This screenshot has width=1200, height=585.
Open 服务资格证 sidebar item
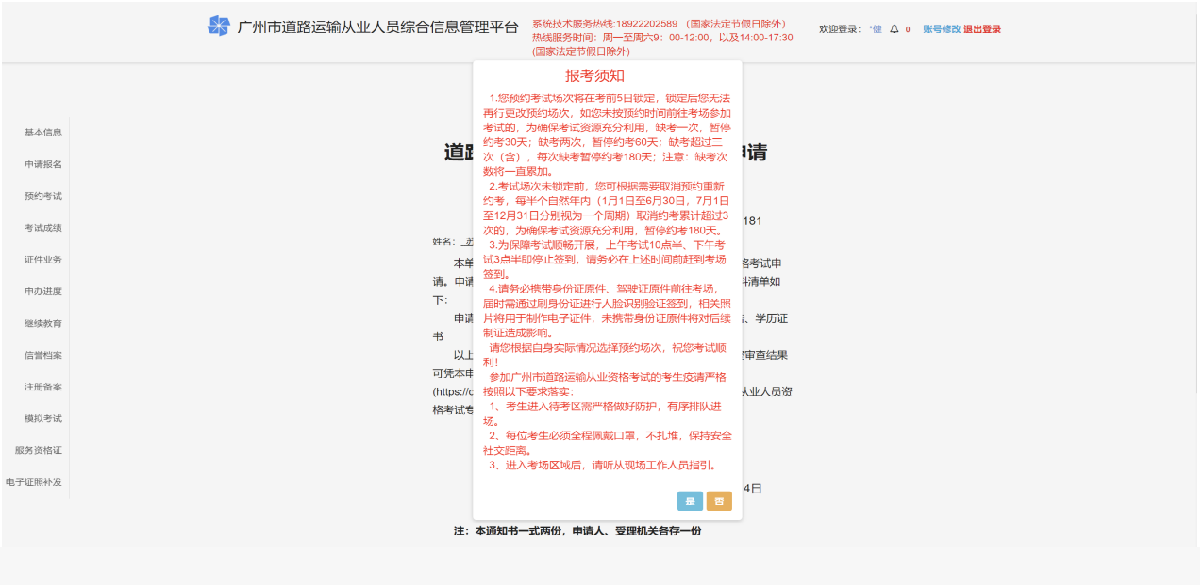coord(38,450)
